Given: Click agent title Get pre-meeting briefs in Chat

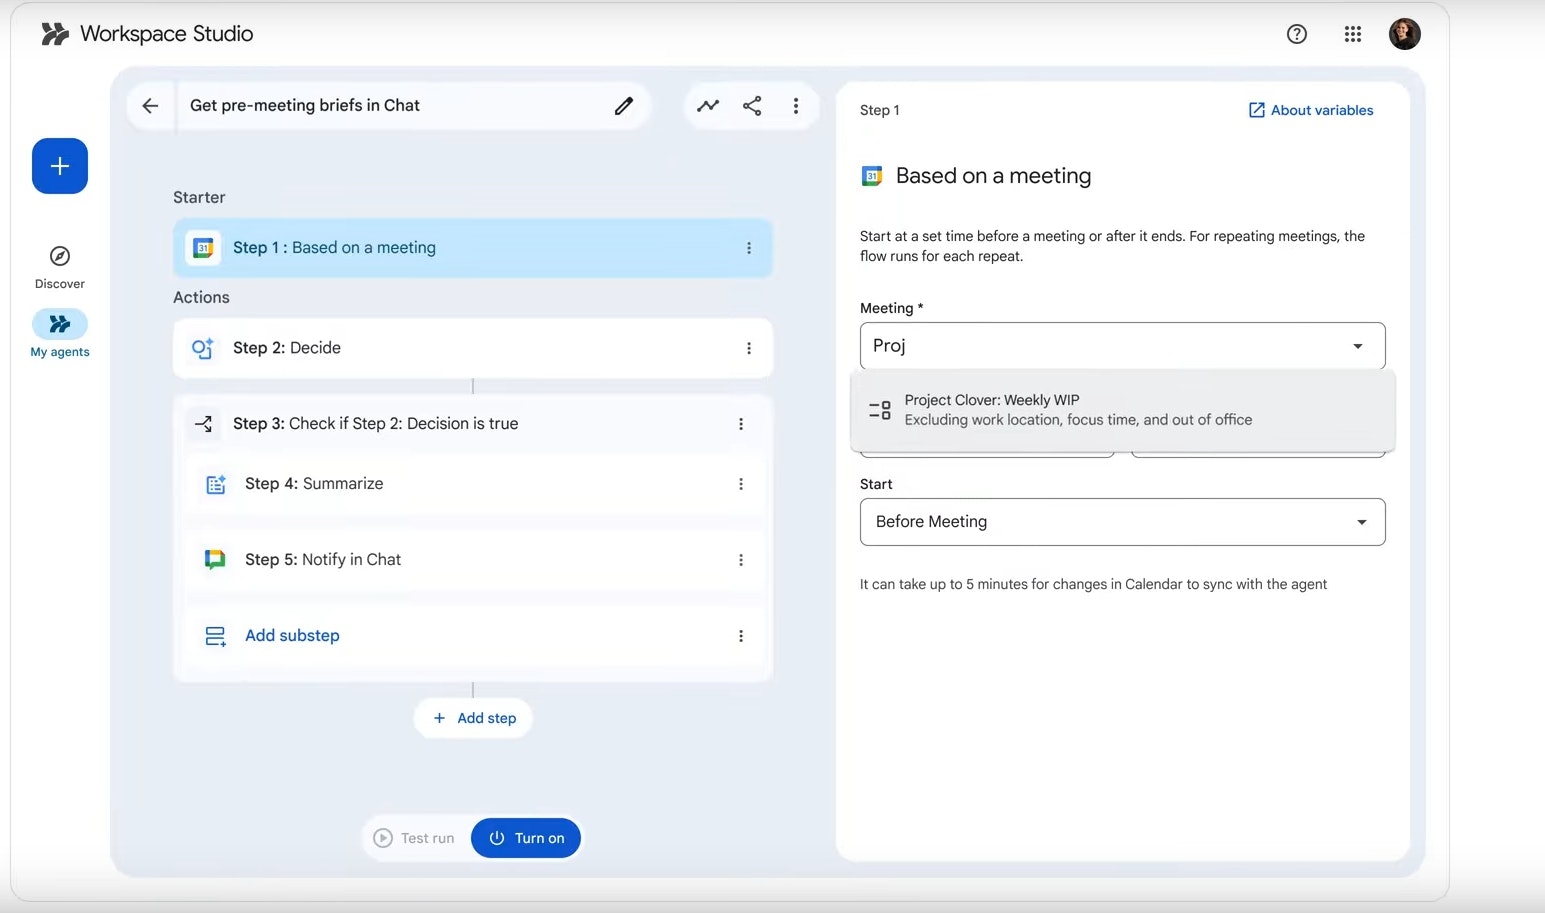Looking at the screenshot, I should pyautogui.click(x=305, y=106).
